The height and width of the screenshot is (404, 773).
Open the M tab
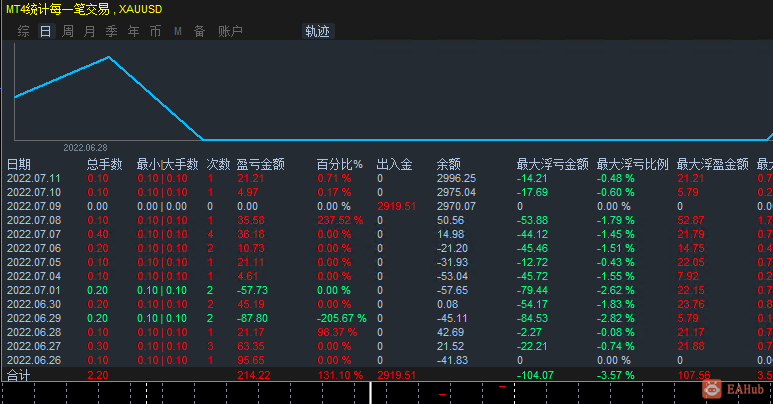(178, 32)
